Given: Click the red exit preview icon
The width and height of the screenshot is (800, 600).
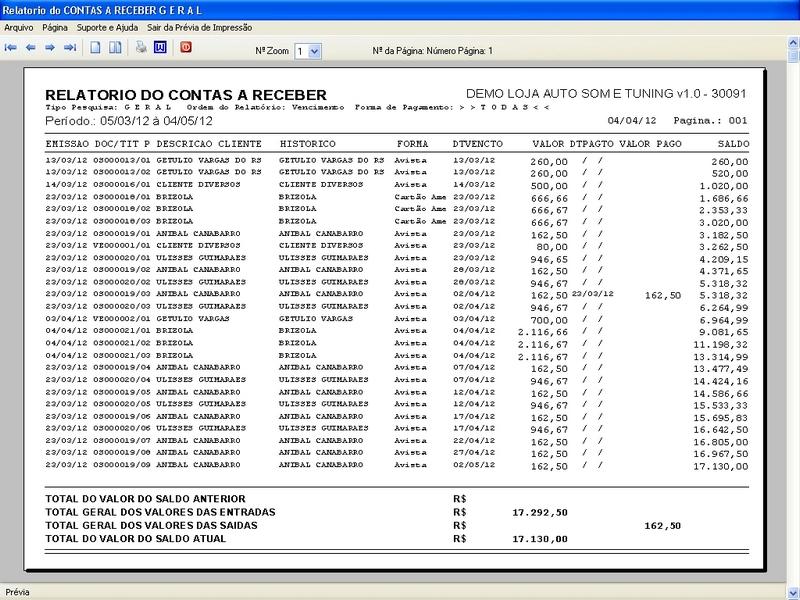Looking at the screenshot, I should pyautogui.click(x=185, y=47).
